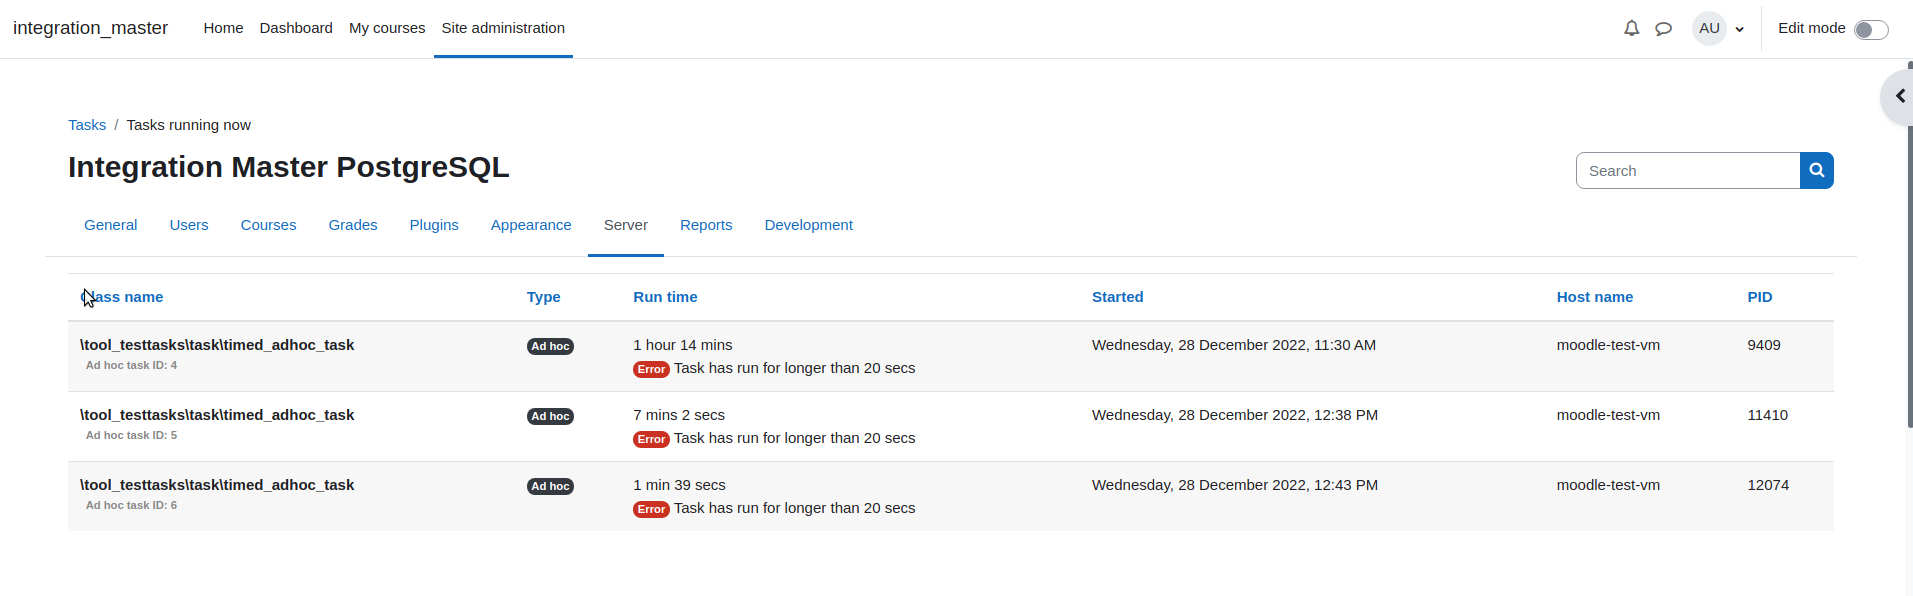The width and height of the screenshot is (1913, 596).
Task: Click start time '12:38 PM' cell
Action: pyautogui.click(x=1235, y=415)
